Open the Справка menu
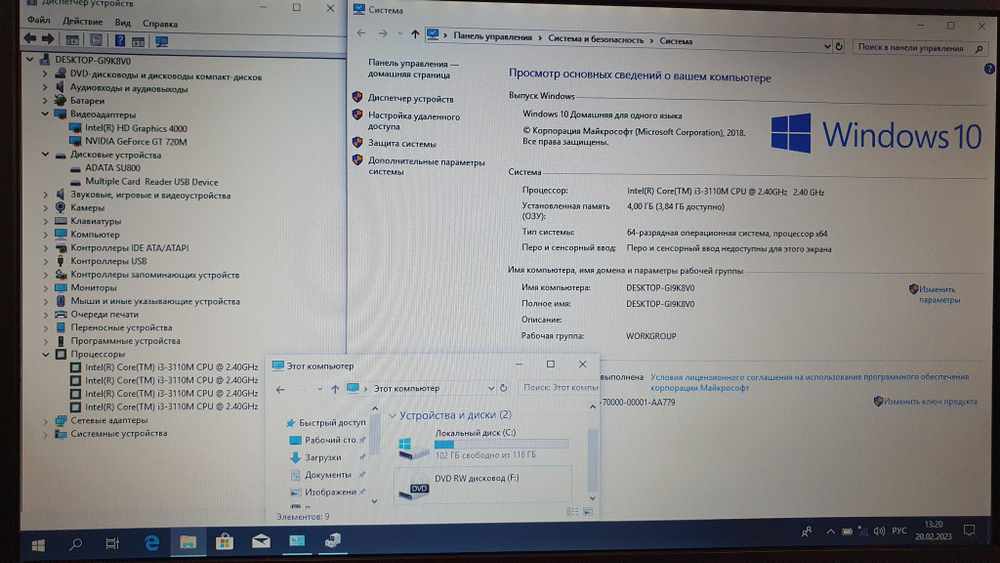 click(160, 24)
